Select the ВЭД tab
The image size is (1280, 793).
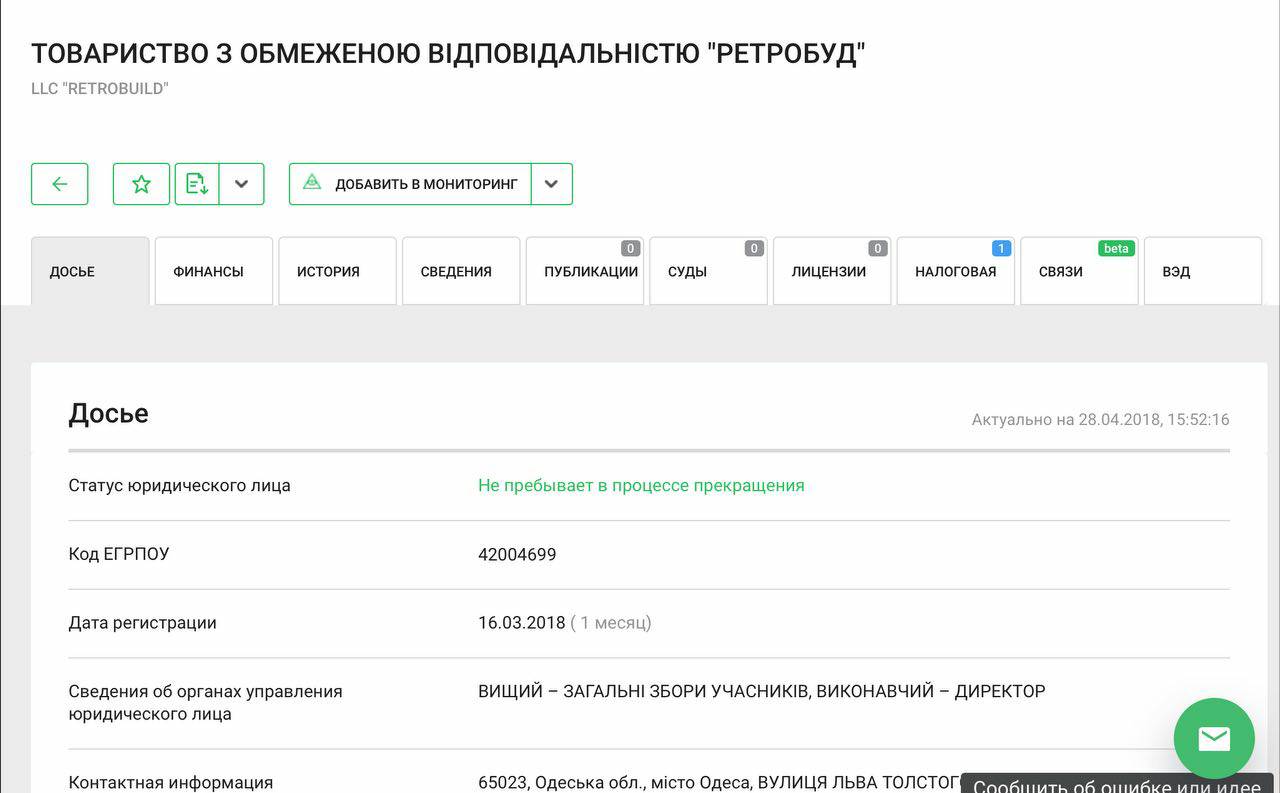pyautogui.click(x=1202, y=271)
